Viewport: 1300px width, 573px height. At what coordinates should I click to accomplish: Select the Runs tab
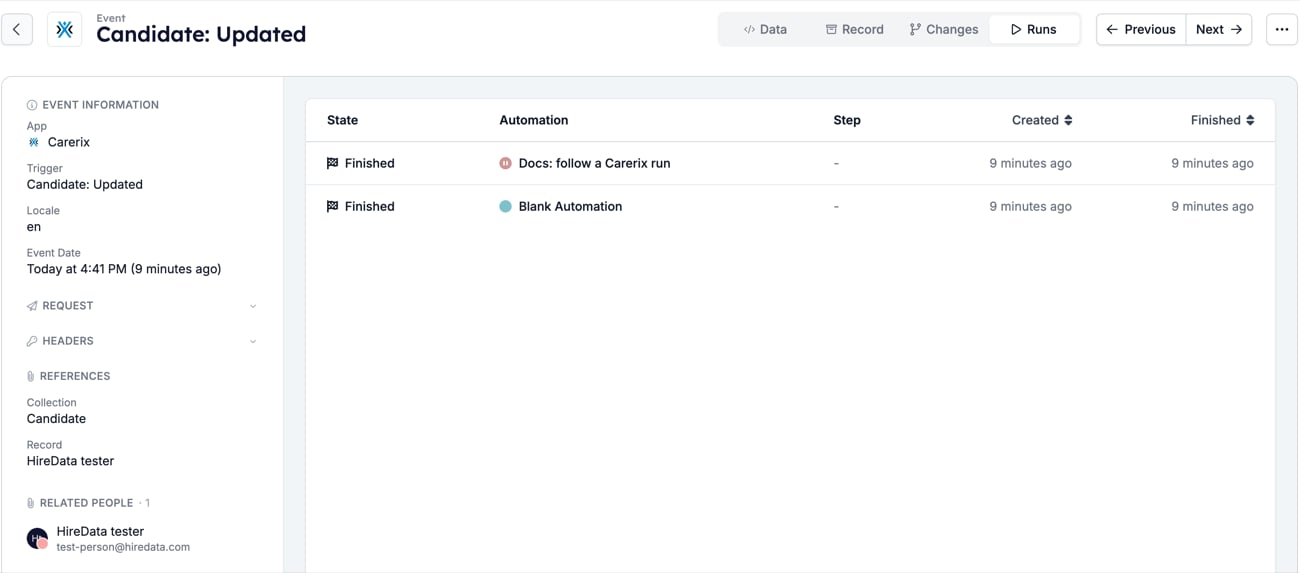(1033, 29)
